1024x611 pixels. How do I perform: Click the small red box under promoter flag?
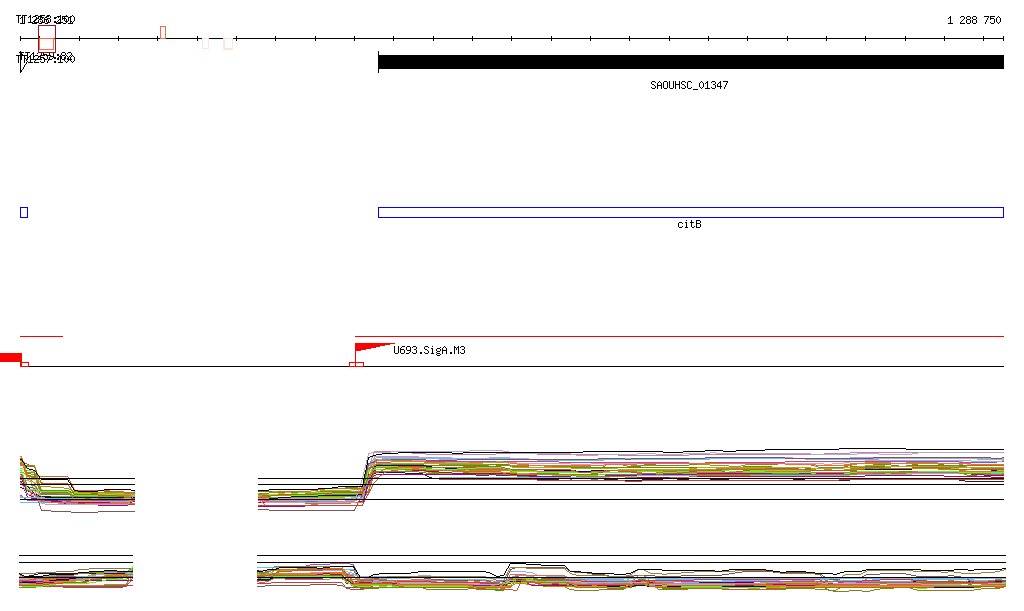tap(356, 364)
